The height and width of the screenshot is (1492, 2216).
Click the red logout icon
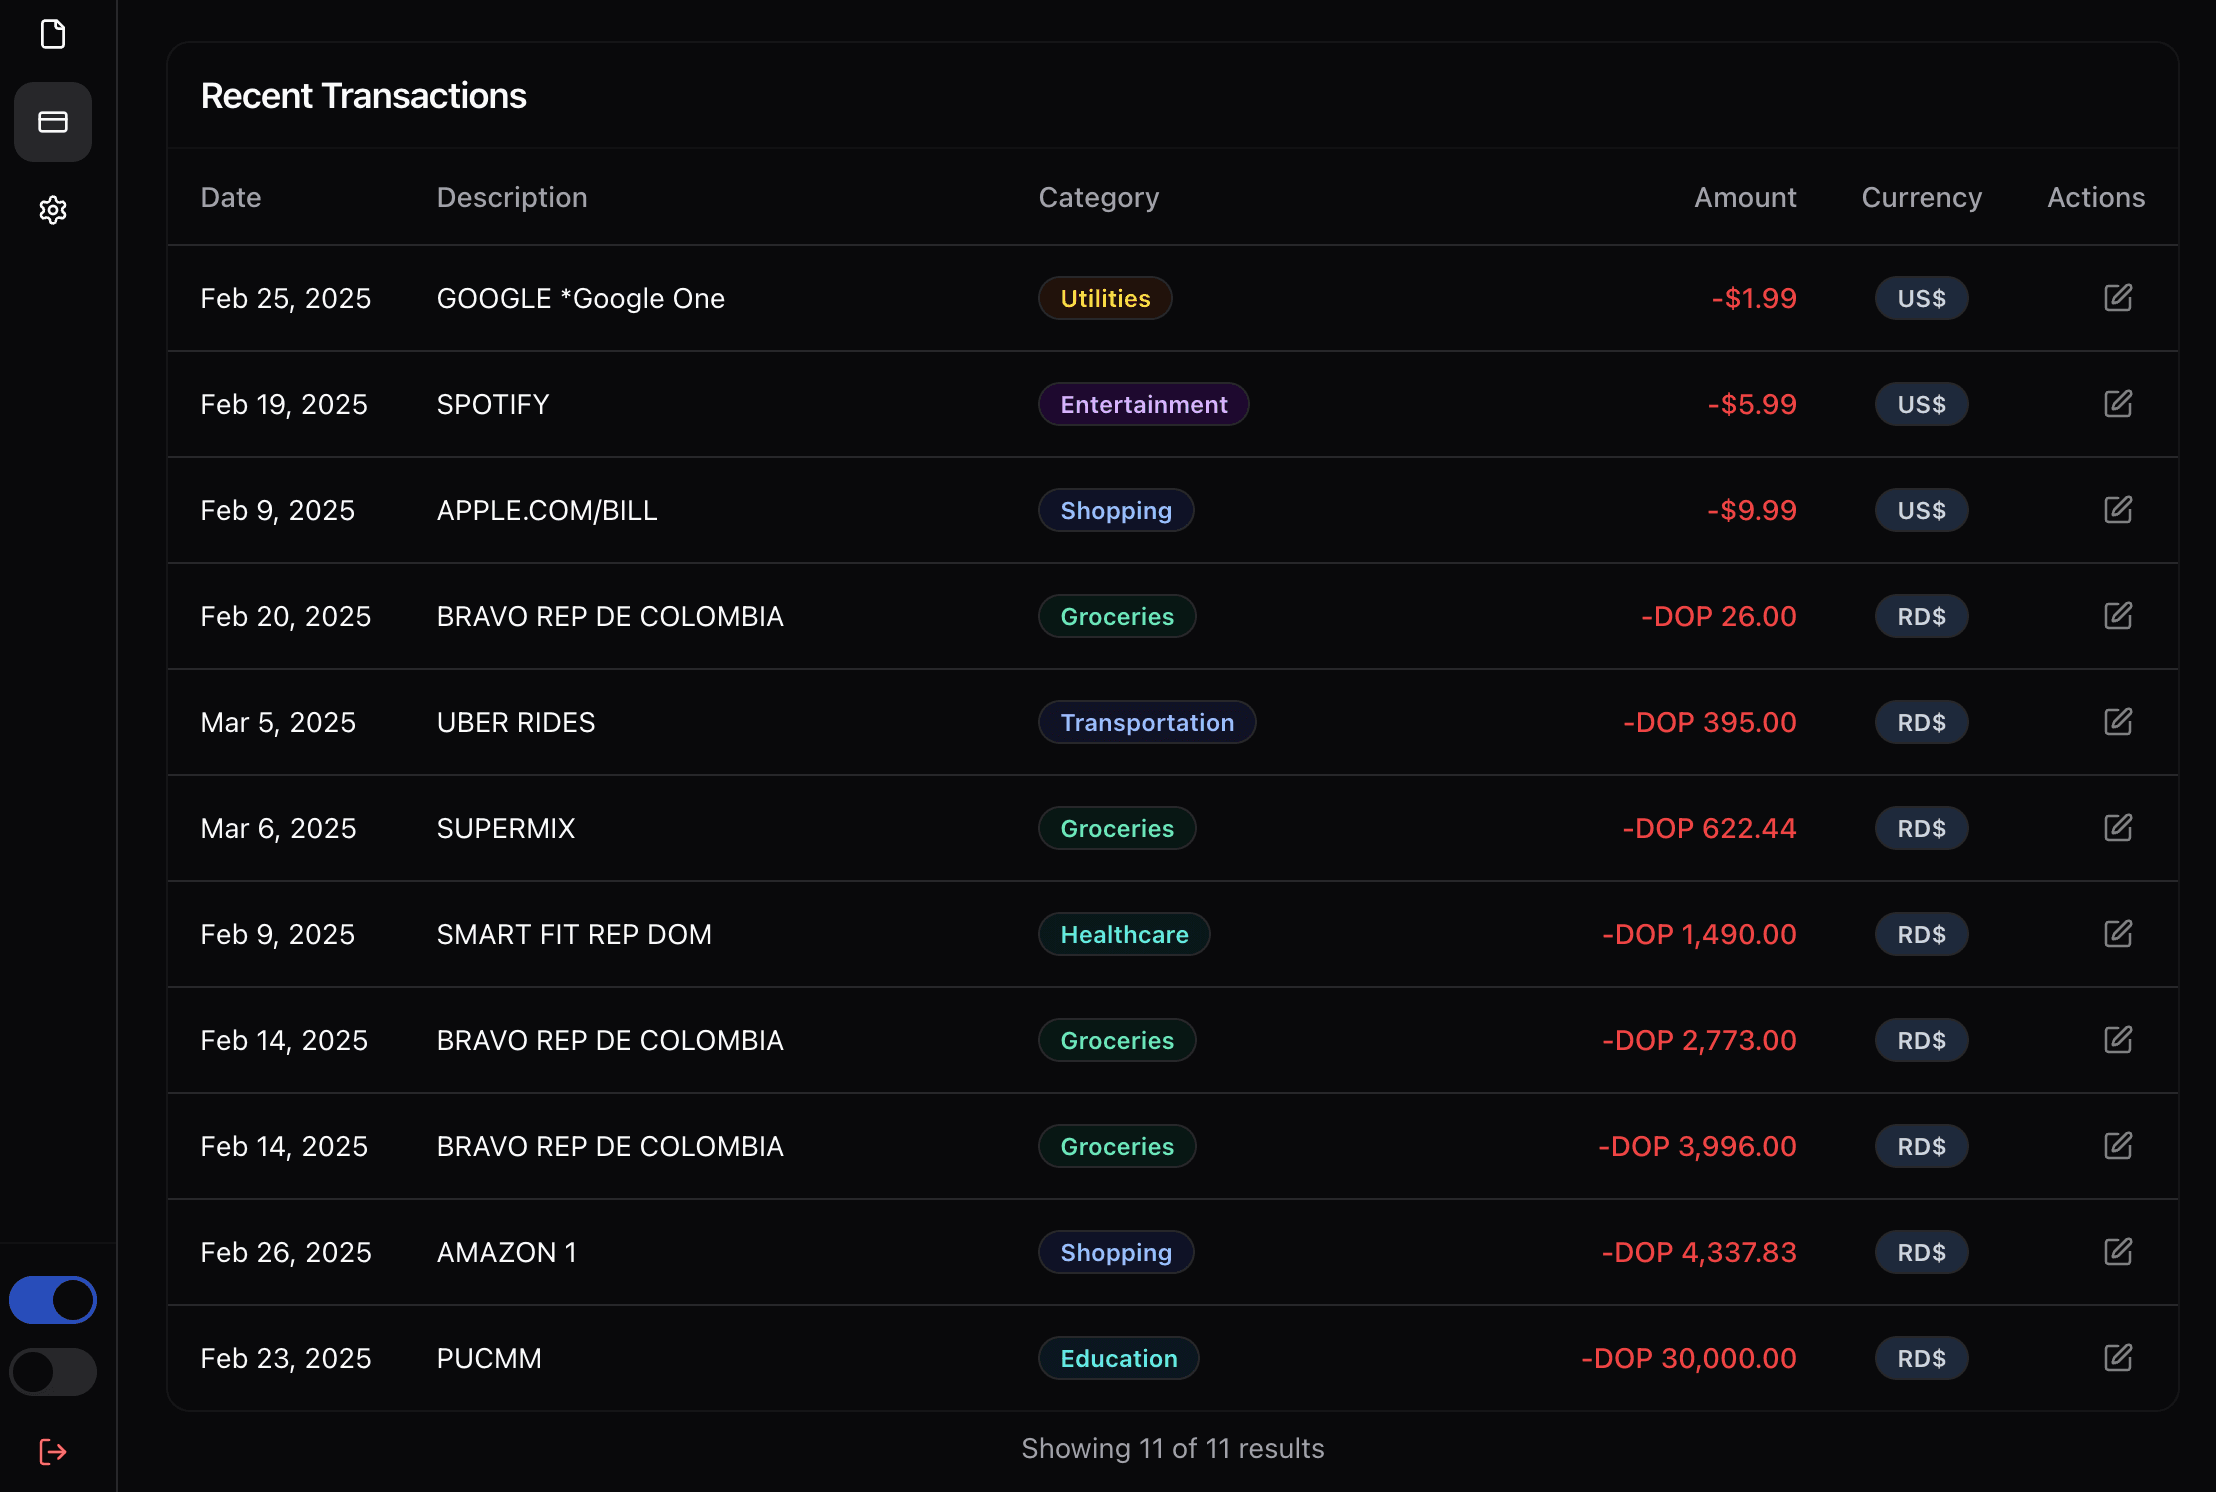coord(53,1452)
